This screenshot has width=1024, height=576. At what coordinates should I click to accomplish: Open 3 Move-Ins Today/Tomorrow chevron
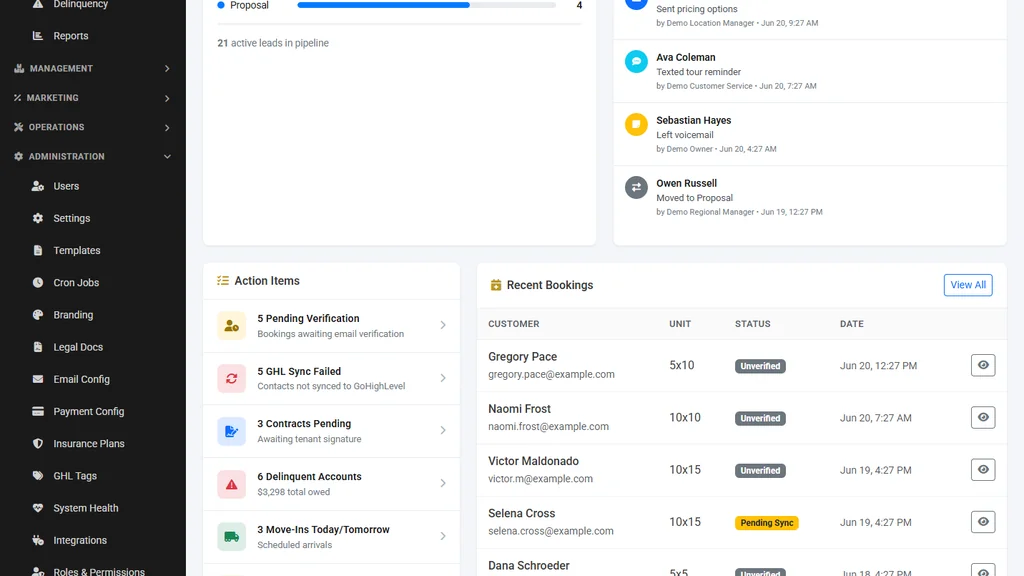pos(443,536)
